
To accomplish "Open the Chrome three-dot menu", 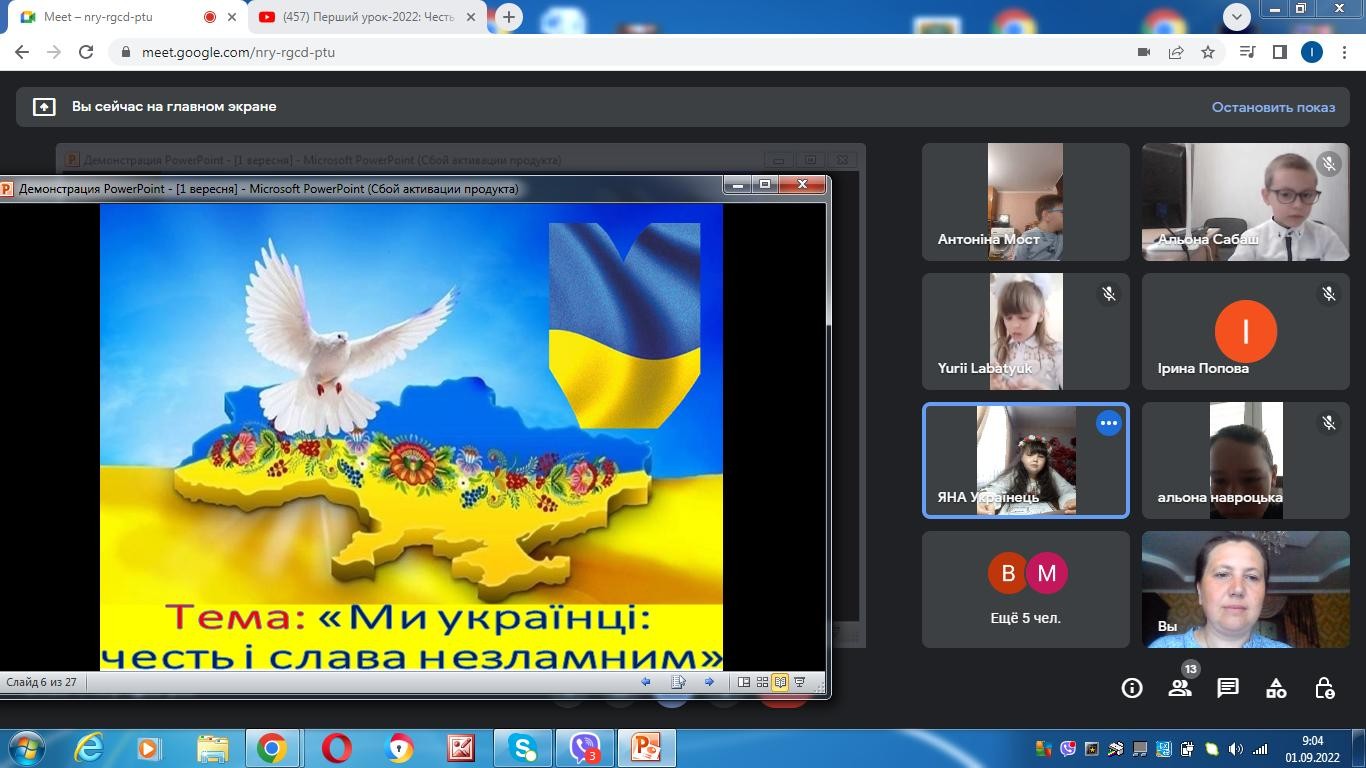I will (x=1343, y=52).
